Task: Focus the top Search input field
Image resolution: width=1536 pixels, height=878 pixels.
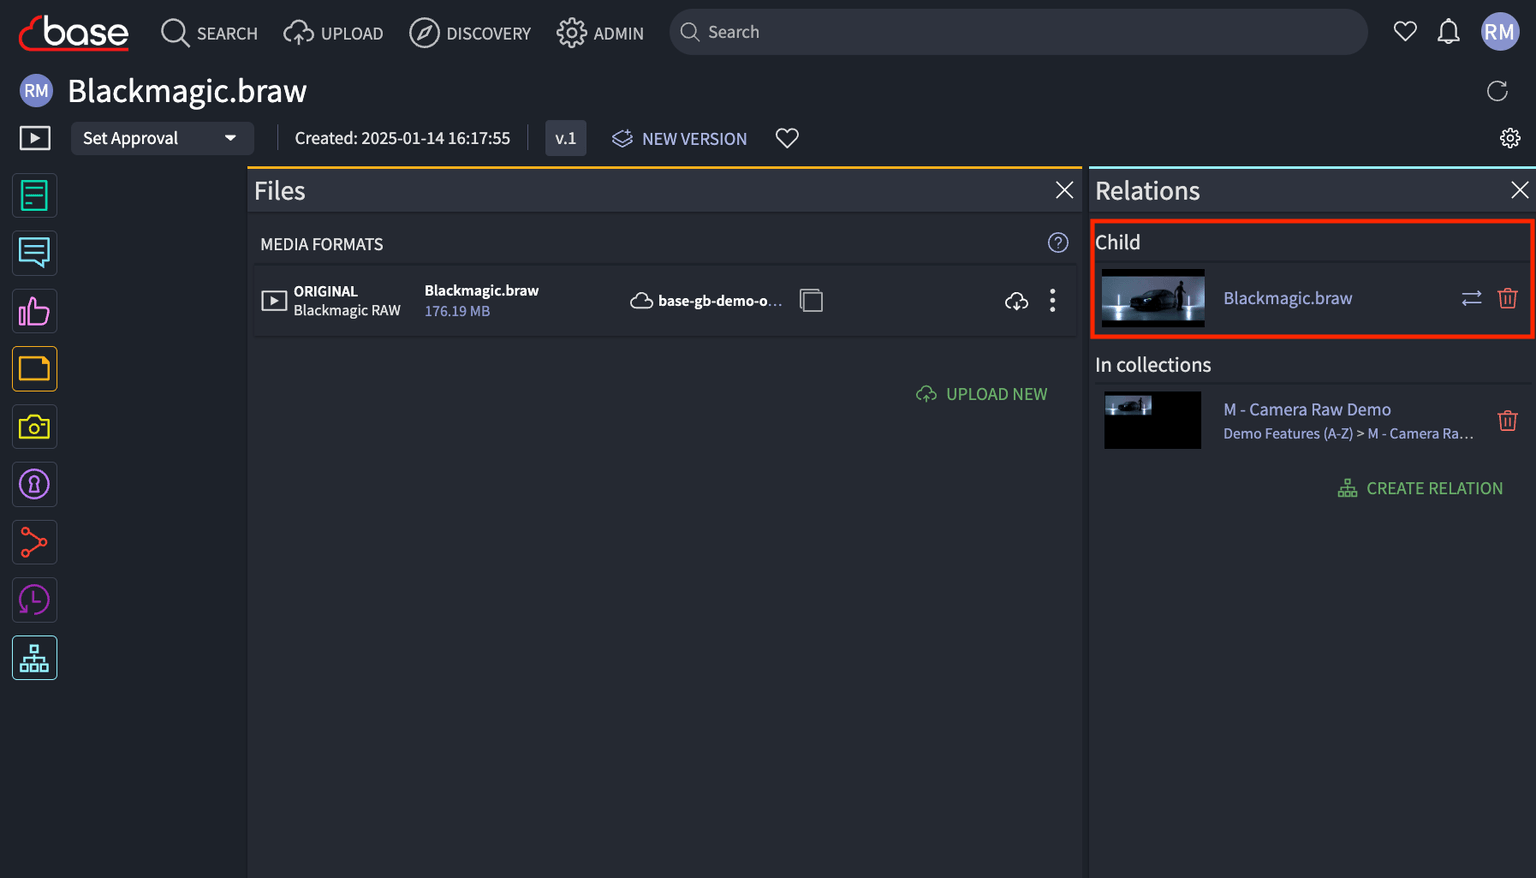Action: pyautogui.click(x=1018, y=32)
